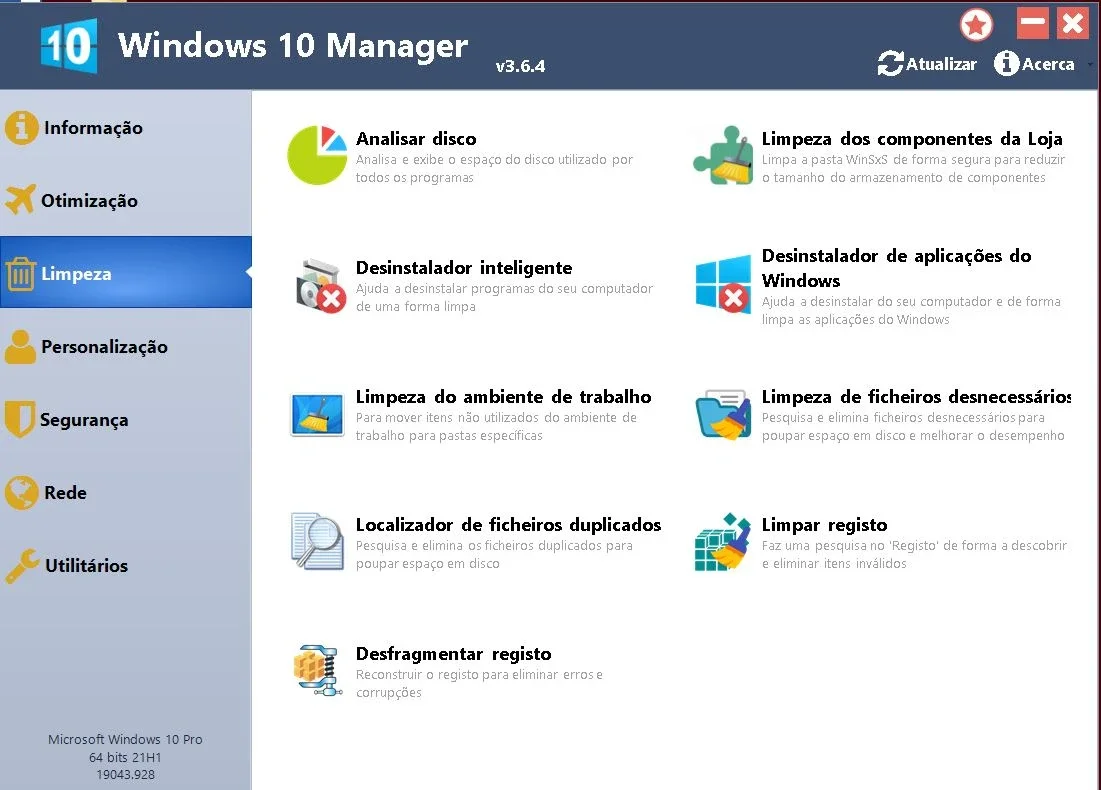Open the desktop cleanup monitor-with-broom icon
Image resolution: width=1101 pixels, height=790 pixels.
pos(317,414)
